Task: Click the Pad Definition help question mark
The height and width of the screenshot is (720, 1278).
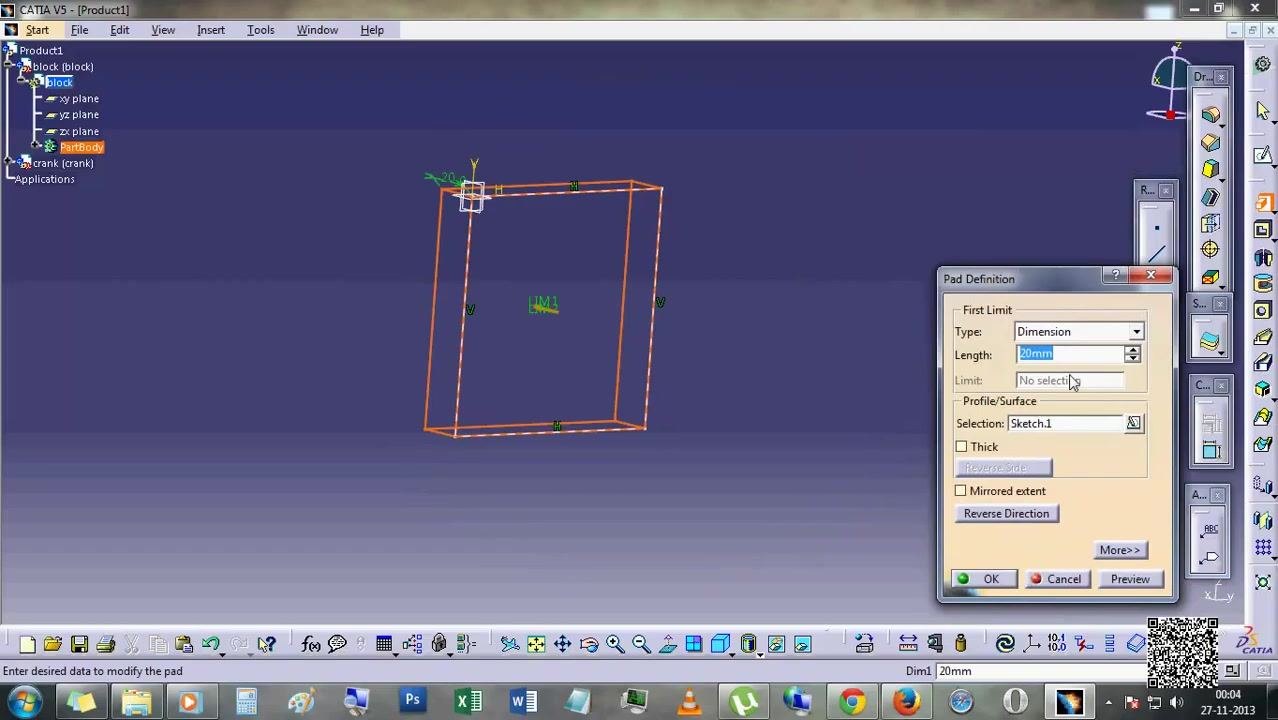Action: pyautogui.click(x=1116, y=276)
